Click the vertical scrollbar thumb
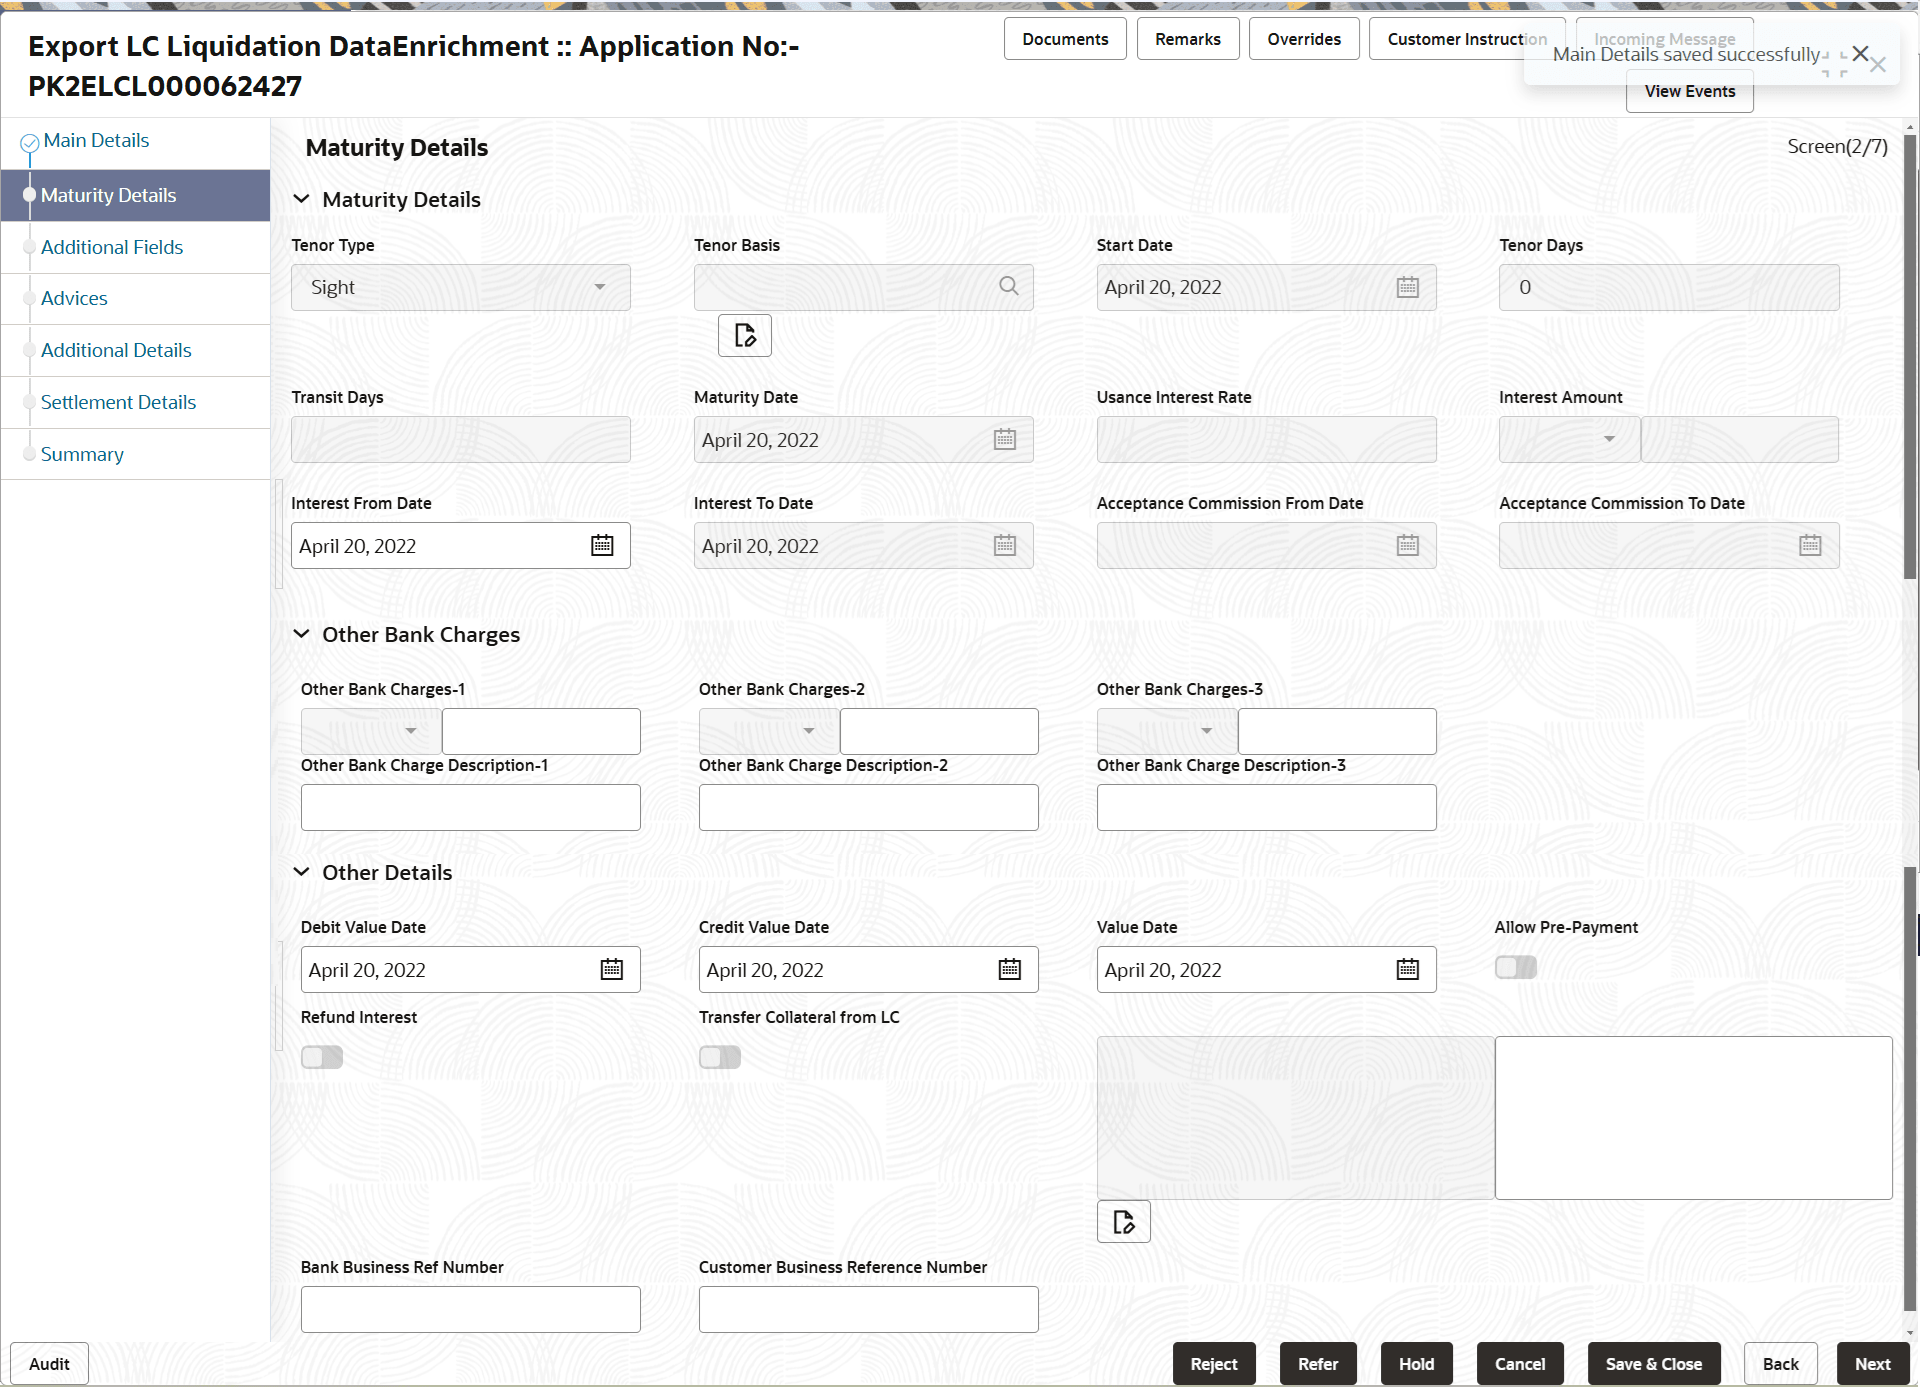The width and height of the screenshot is (1920, 1387). (x=1910, y=355)
